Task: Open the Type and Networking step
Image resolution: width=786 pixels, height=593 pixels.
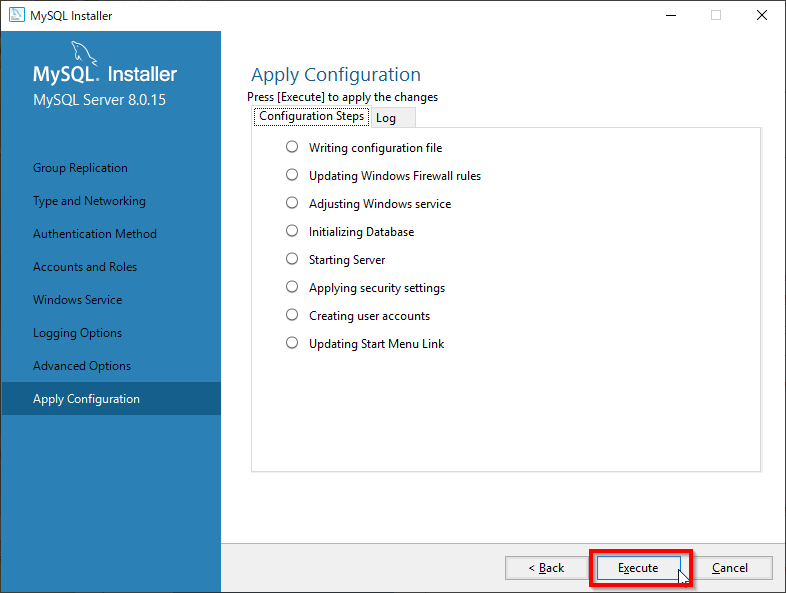Action: point(89,201)
